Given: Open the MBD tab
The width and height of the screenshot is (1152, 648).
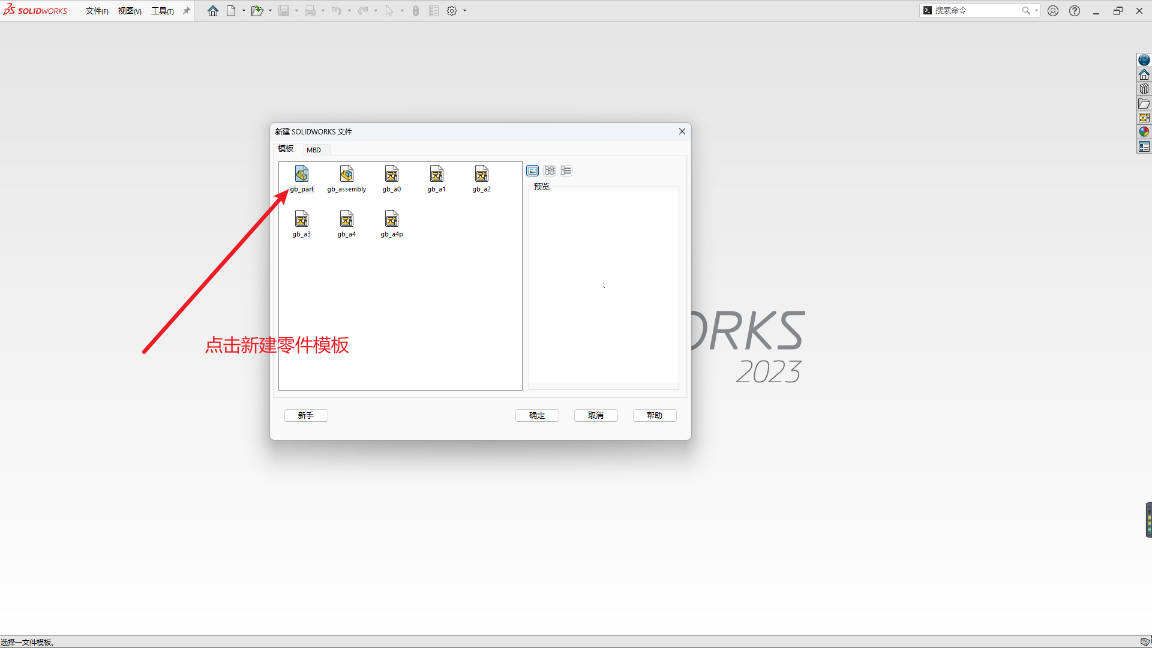Looking at the screenshot, I should (x=314, y=149).
